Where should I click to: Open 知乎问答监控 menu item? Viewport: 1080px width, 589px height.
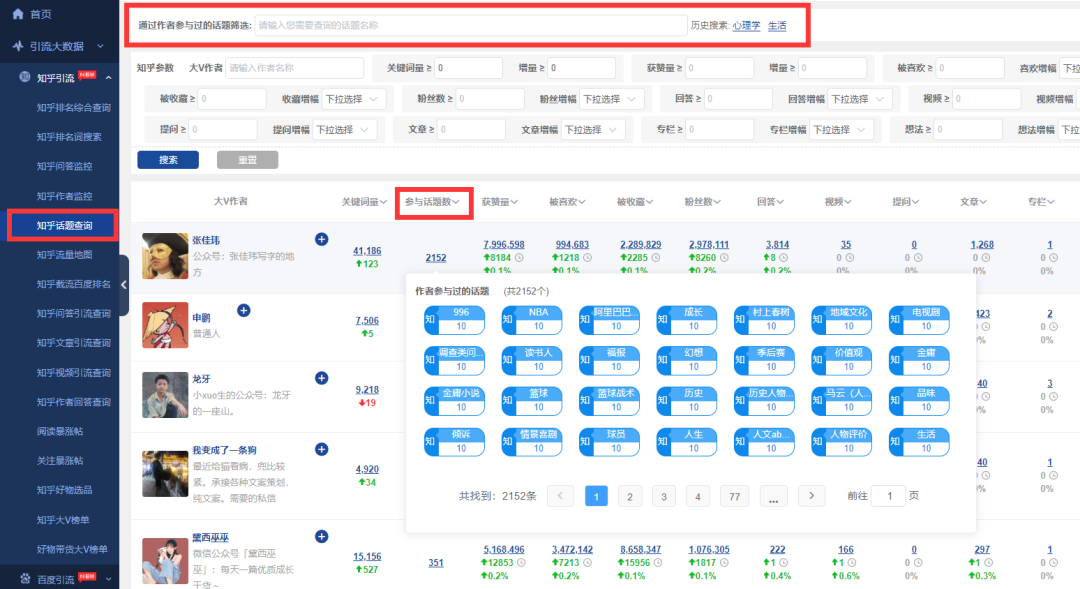pos(65,166)
